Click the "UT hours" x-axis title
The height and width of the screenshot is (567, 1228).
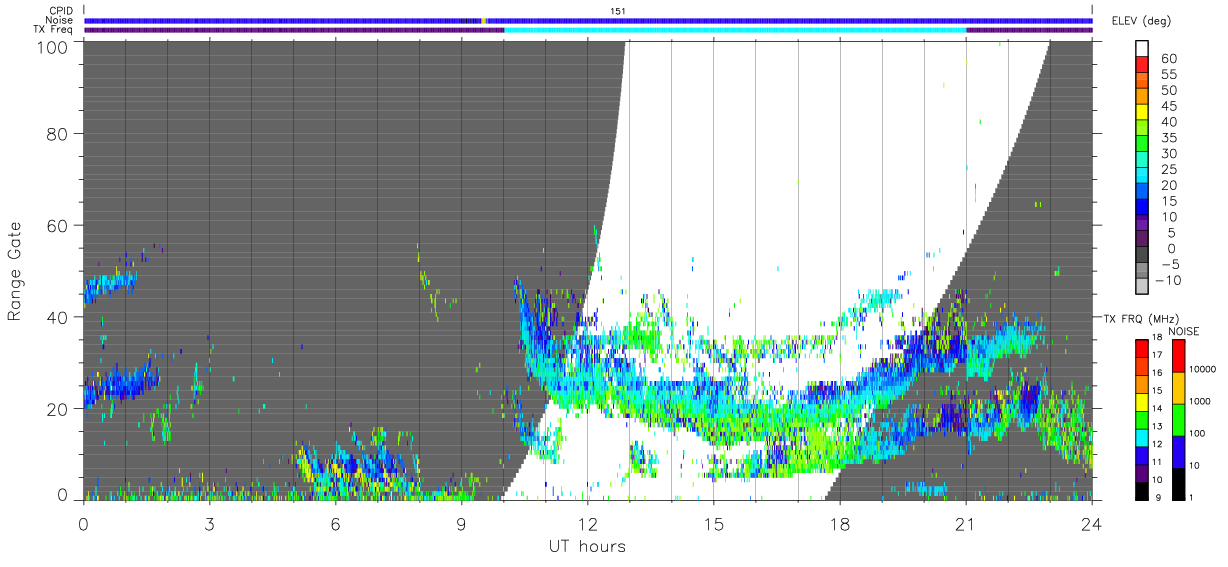point(587,546)
